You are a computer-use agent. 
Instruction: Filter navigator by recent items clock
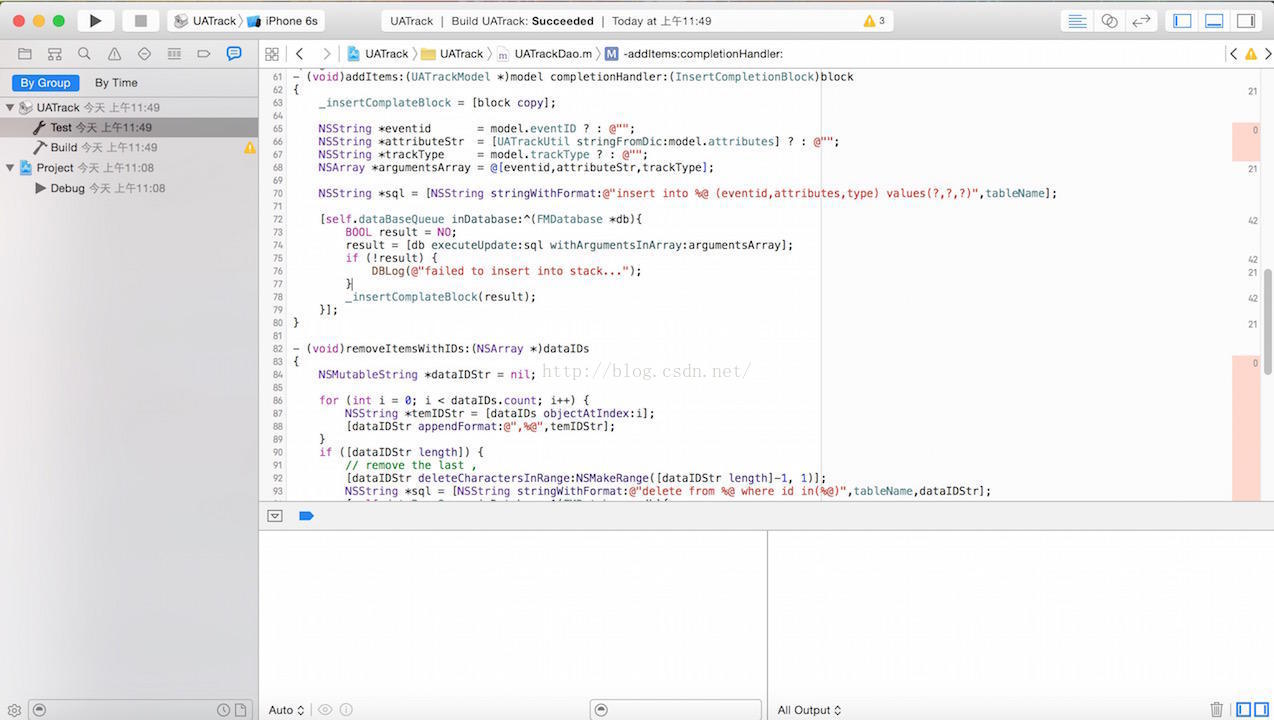pos(224,710)
